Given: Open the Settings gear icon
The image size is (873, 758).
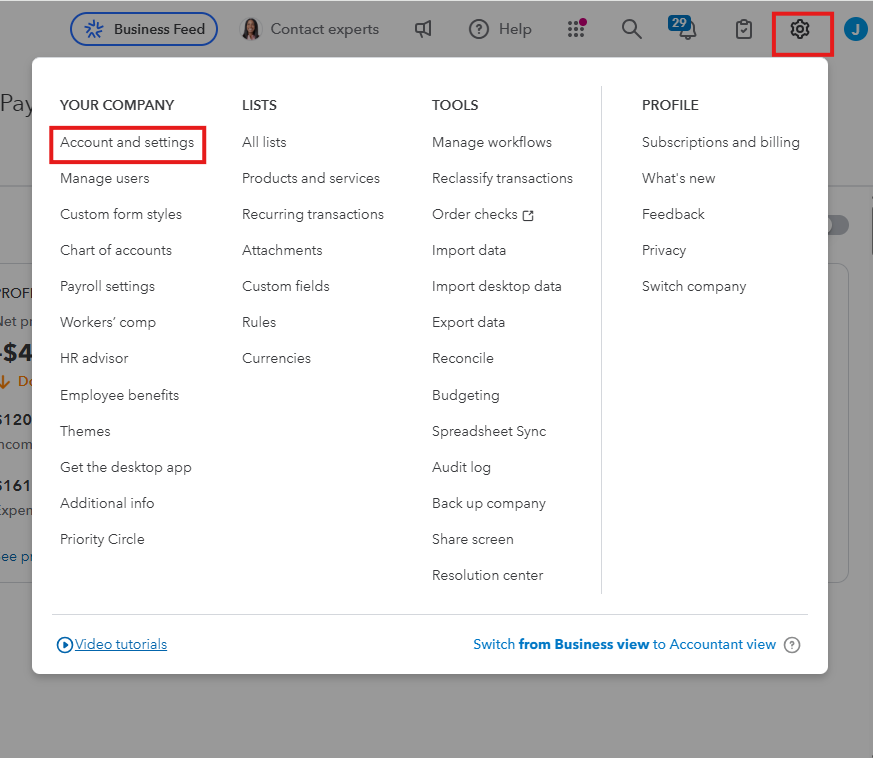Looking at the screenshot, I should [x=800, y=29].
